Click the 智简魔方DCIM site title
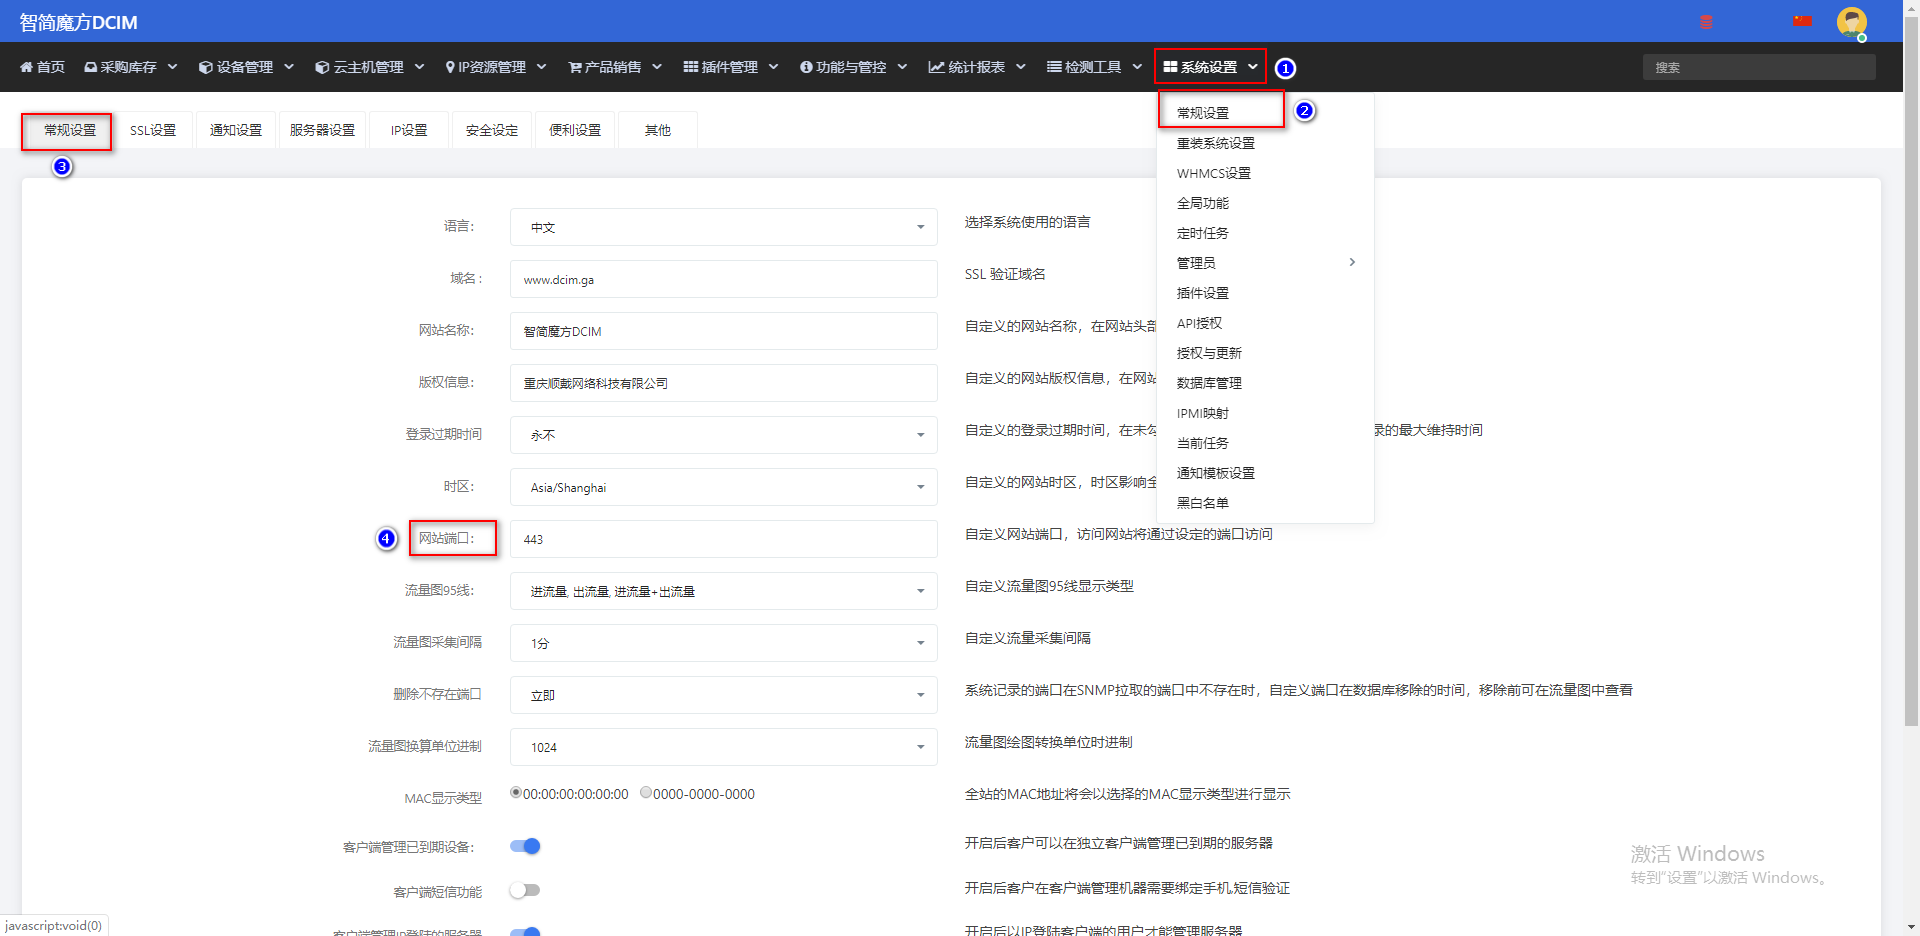1920x936 pixels. pyautogui.click(x=79, y=22)
